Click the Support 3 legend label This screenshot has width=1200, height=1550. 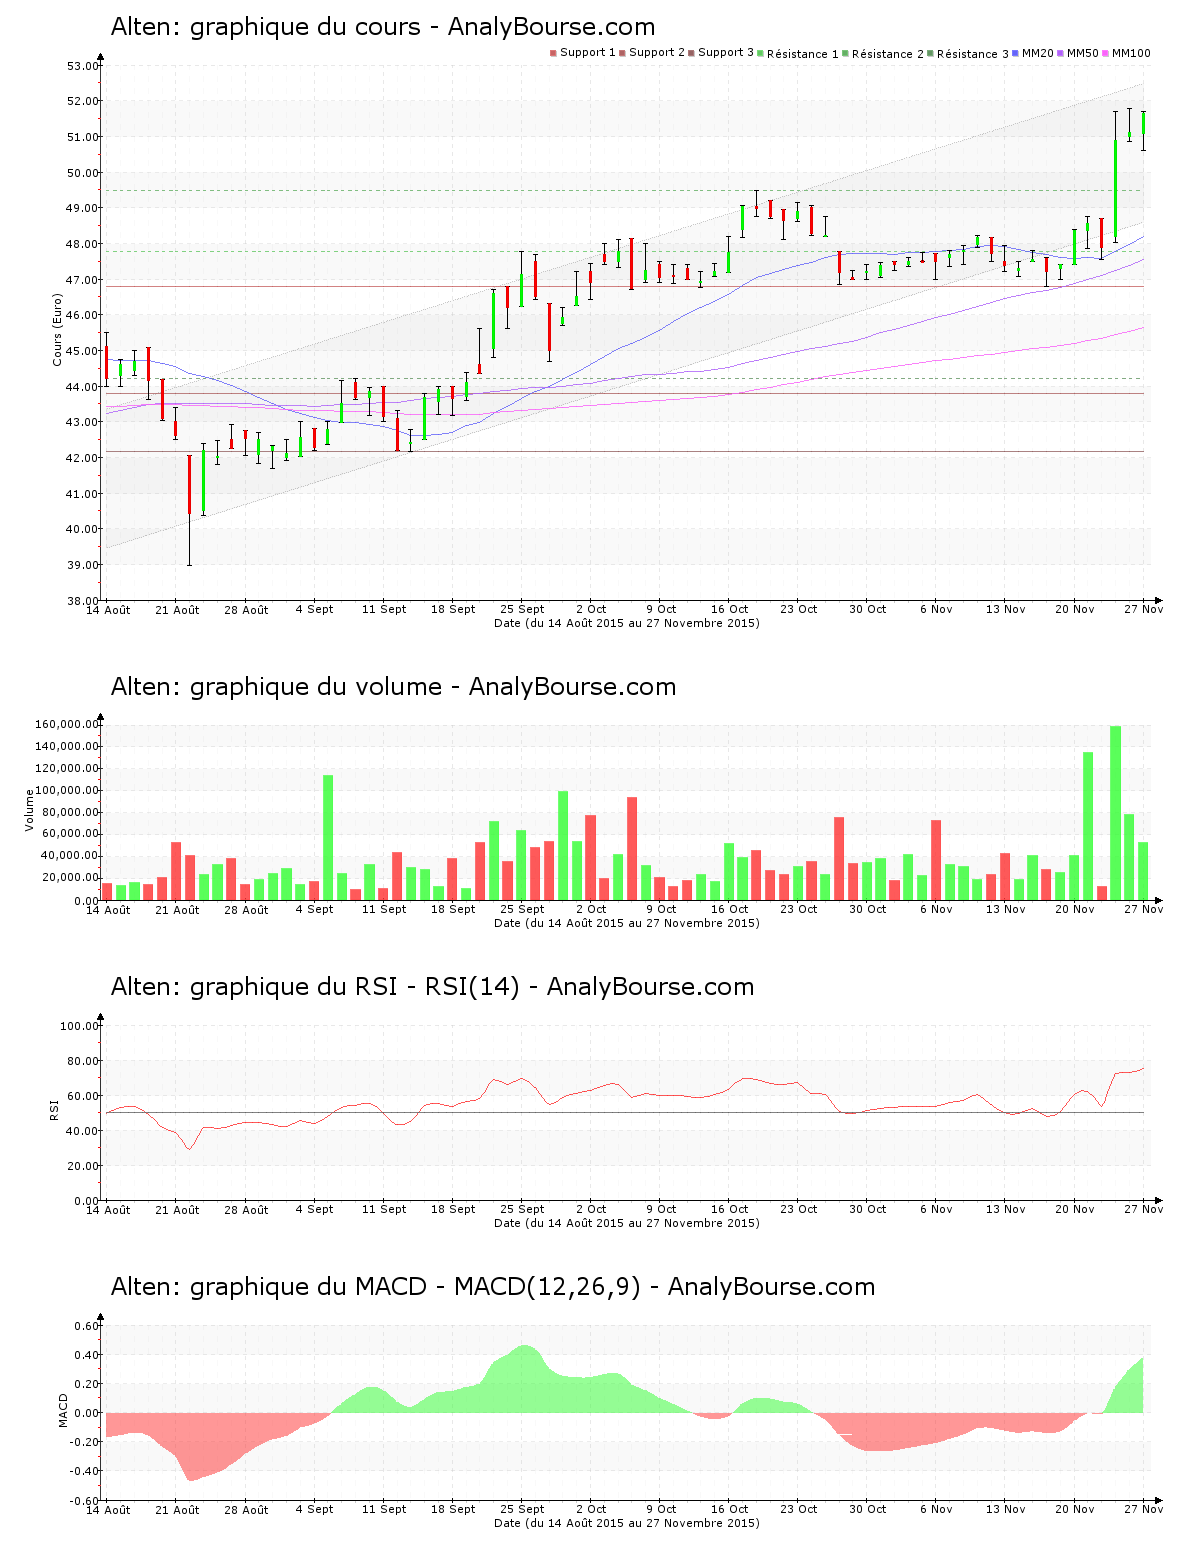[725, 53]
